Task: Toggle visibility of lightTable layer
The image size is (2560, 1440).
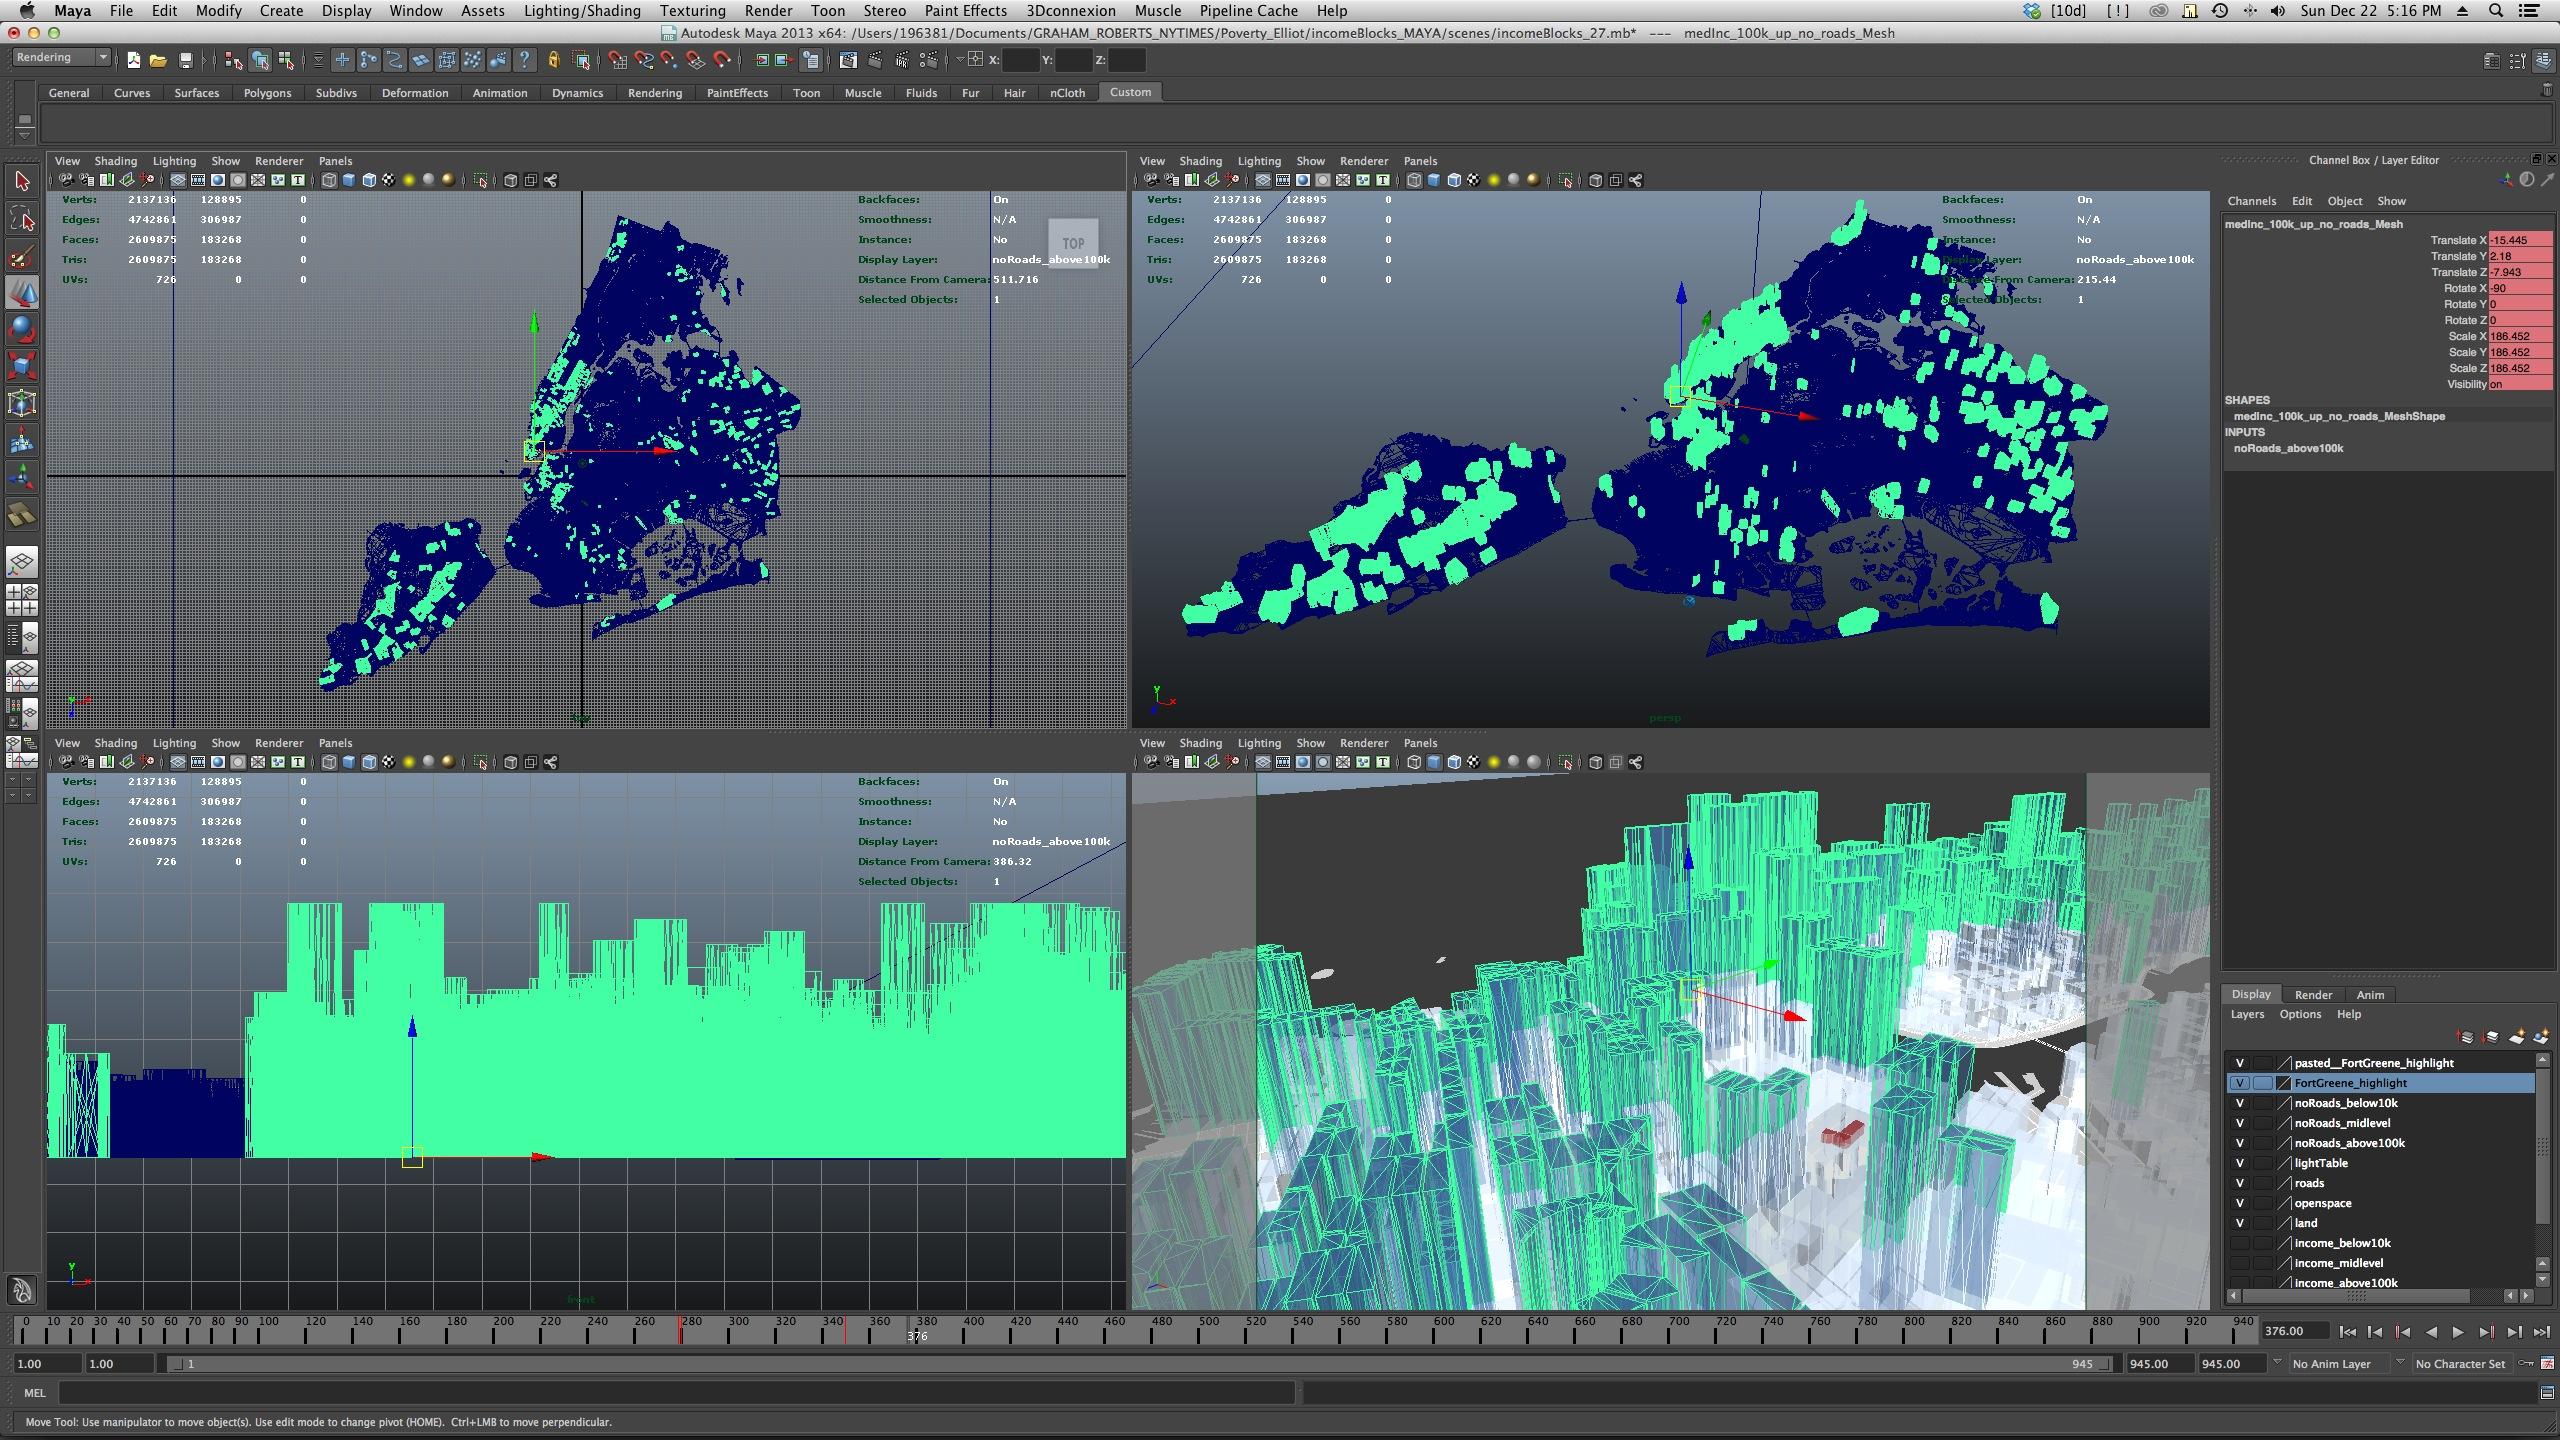Action: [x=2240, y=1163]
